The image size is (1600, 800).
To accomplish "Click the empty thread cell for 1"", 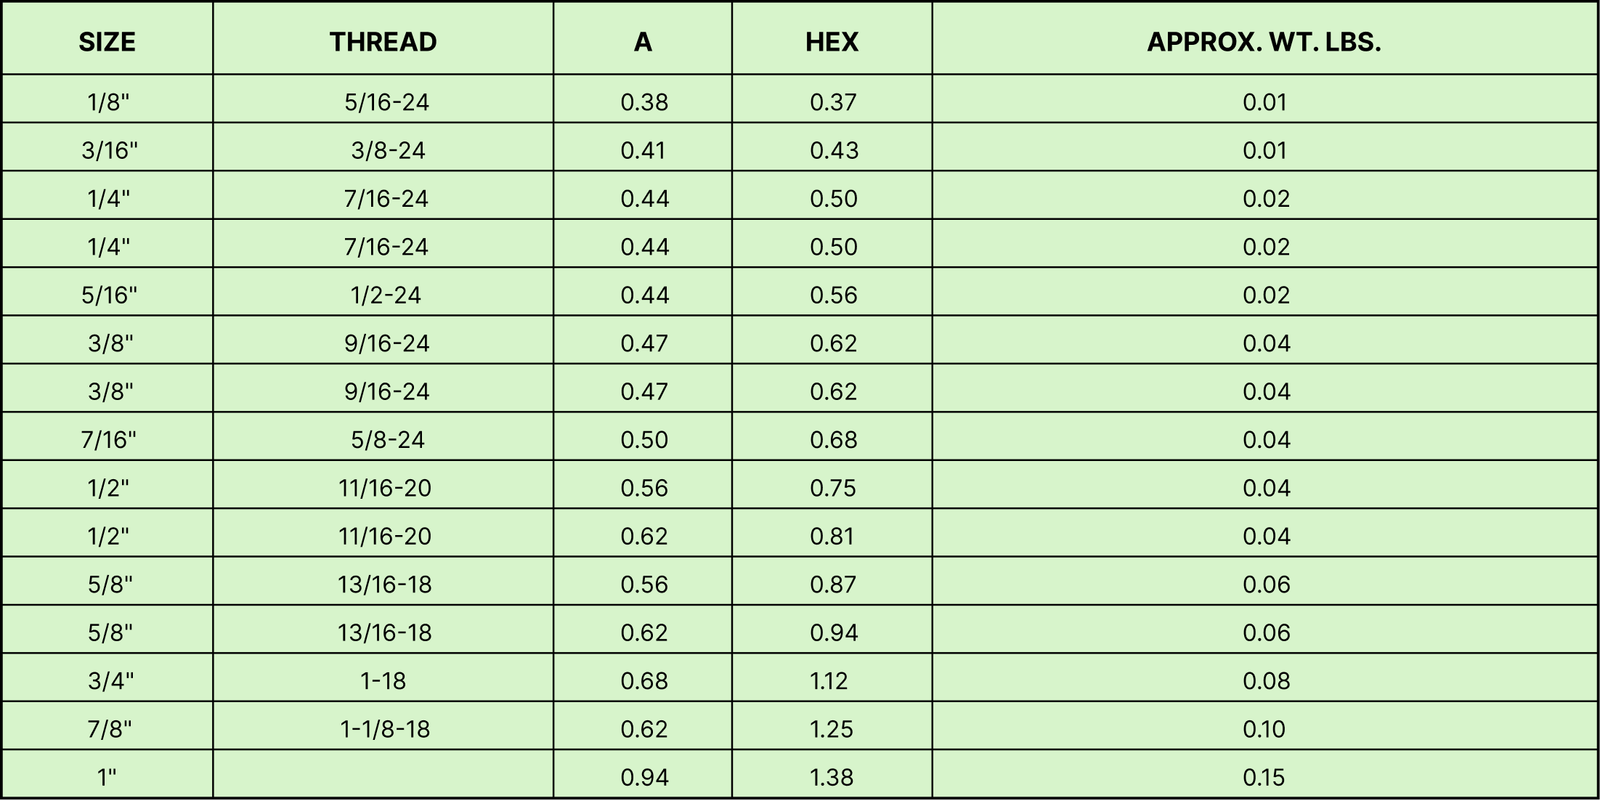I will [x=383, y=775].
